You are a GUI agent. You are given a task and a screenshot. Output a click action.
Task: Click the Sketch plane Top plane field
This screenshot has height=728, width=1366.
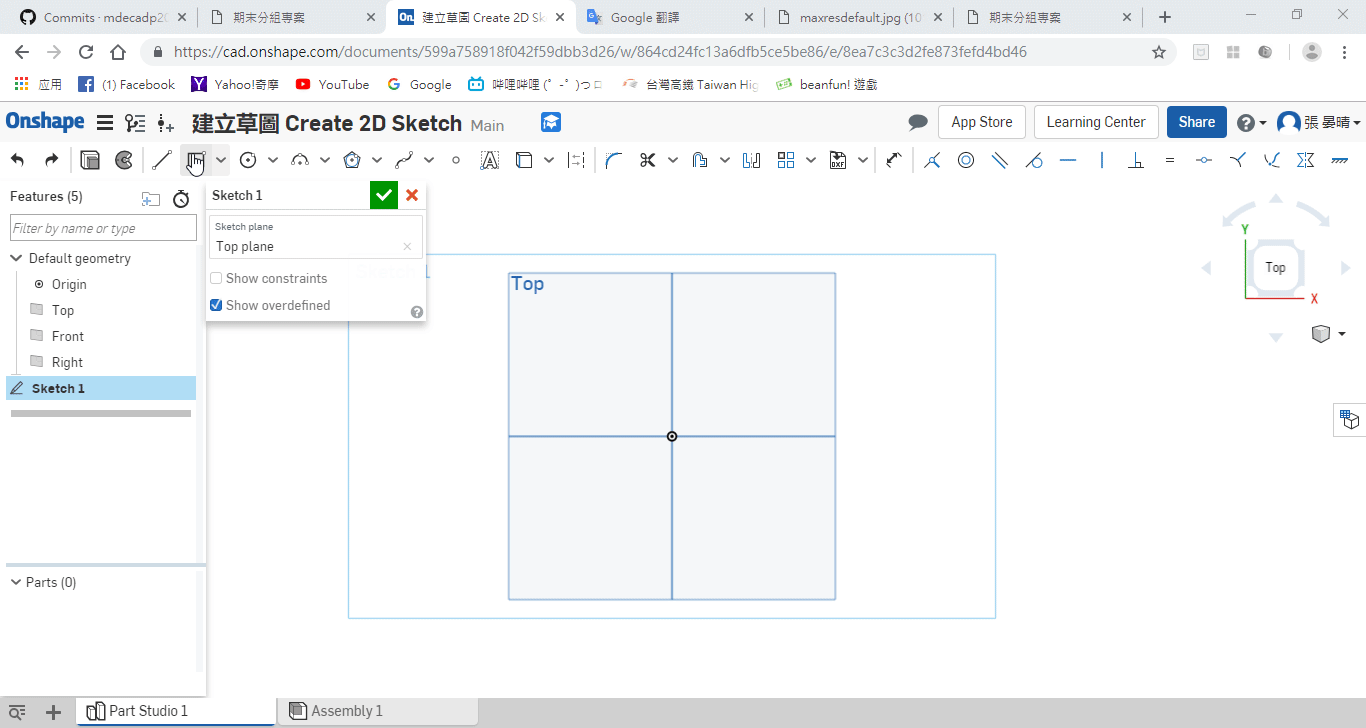[x=316, y=238]
